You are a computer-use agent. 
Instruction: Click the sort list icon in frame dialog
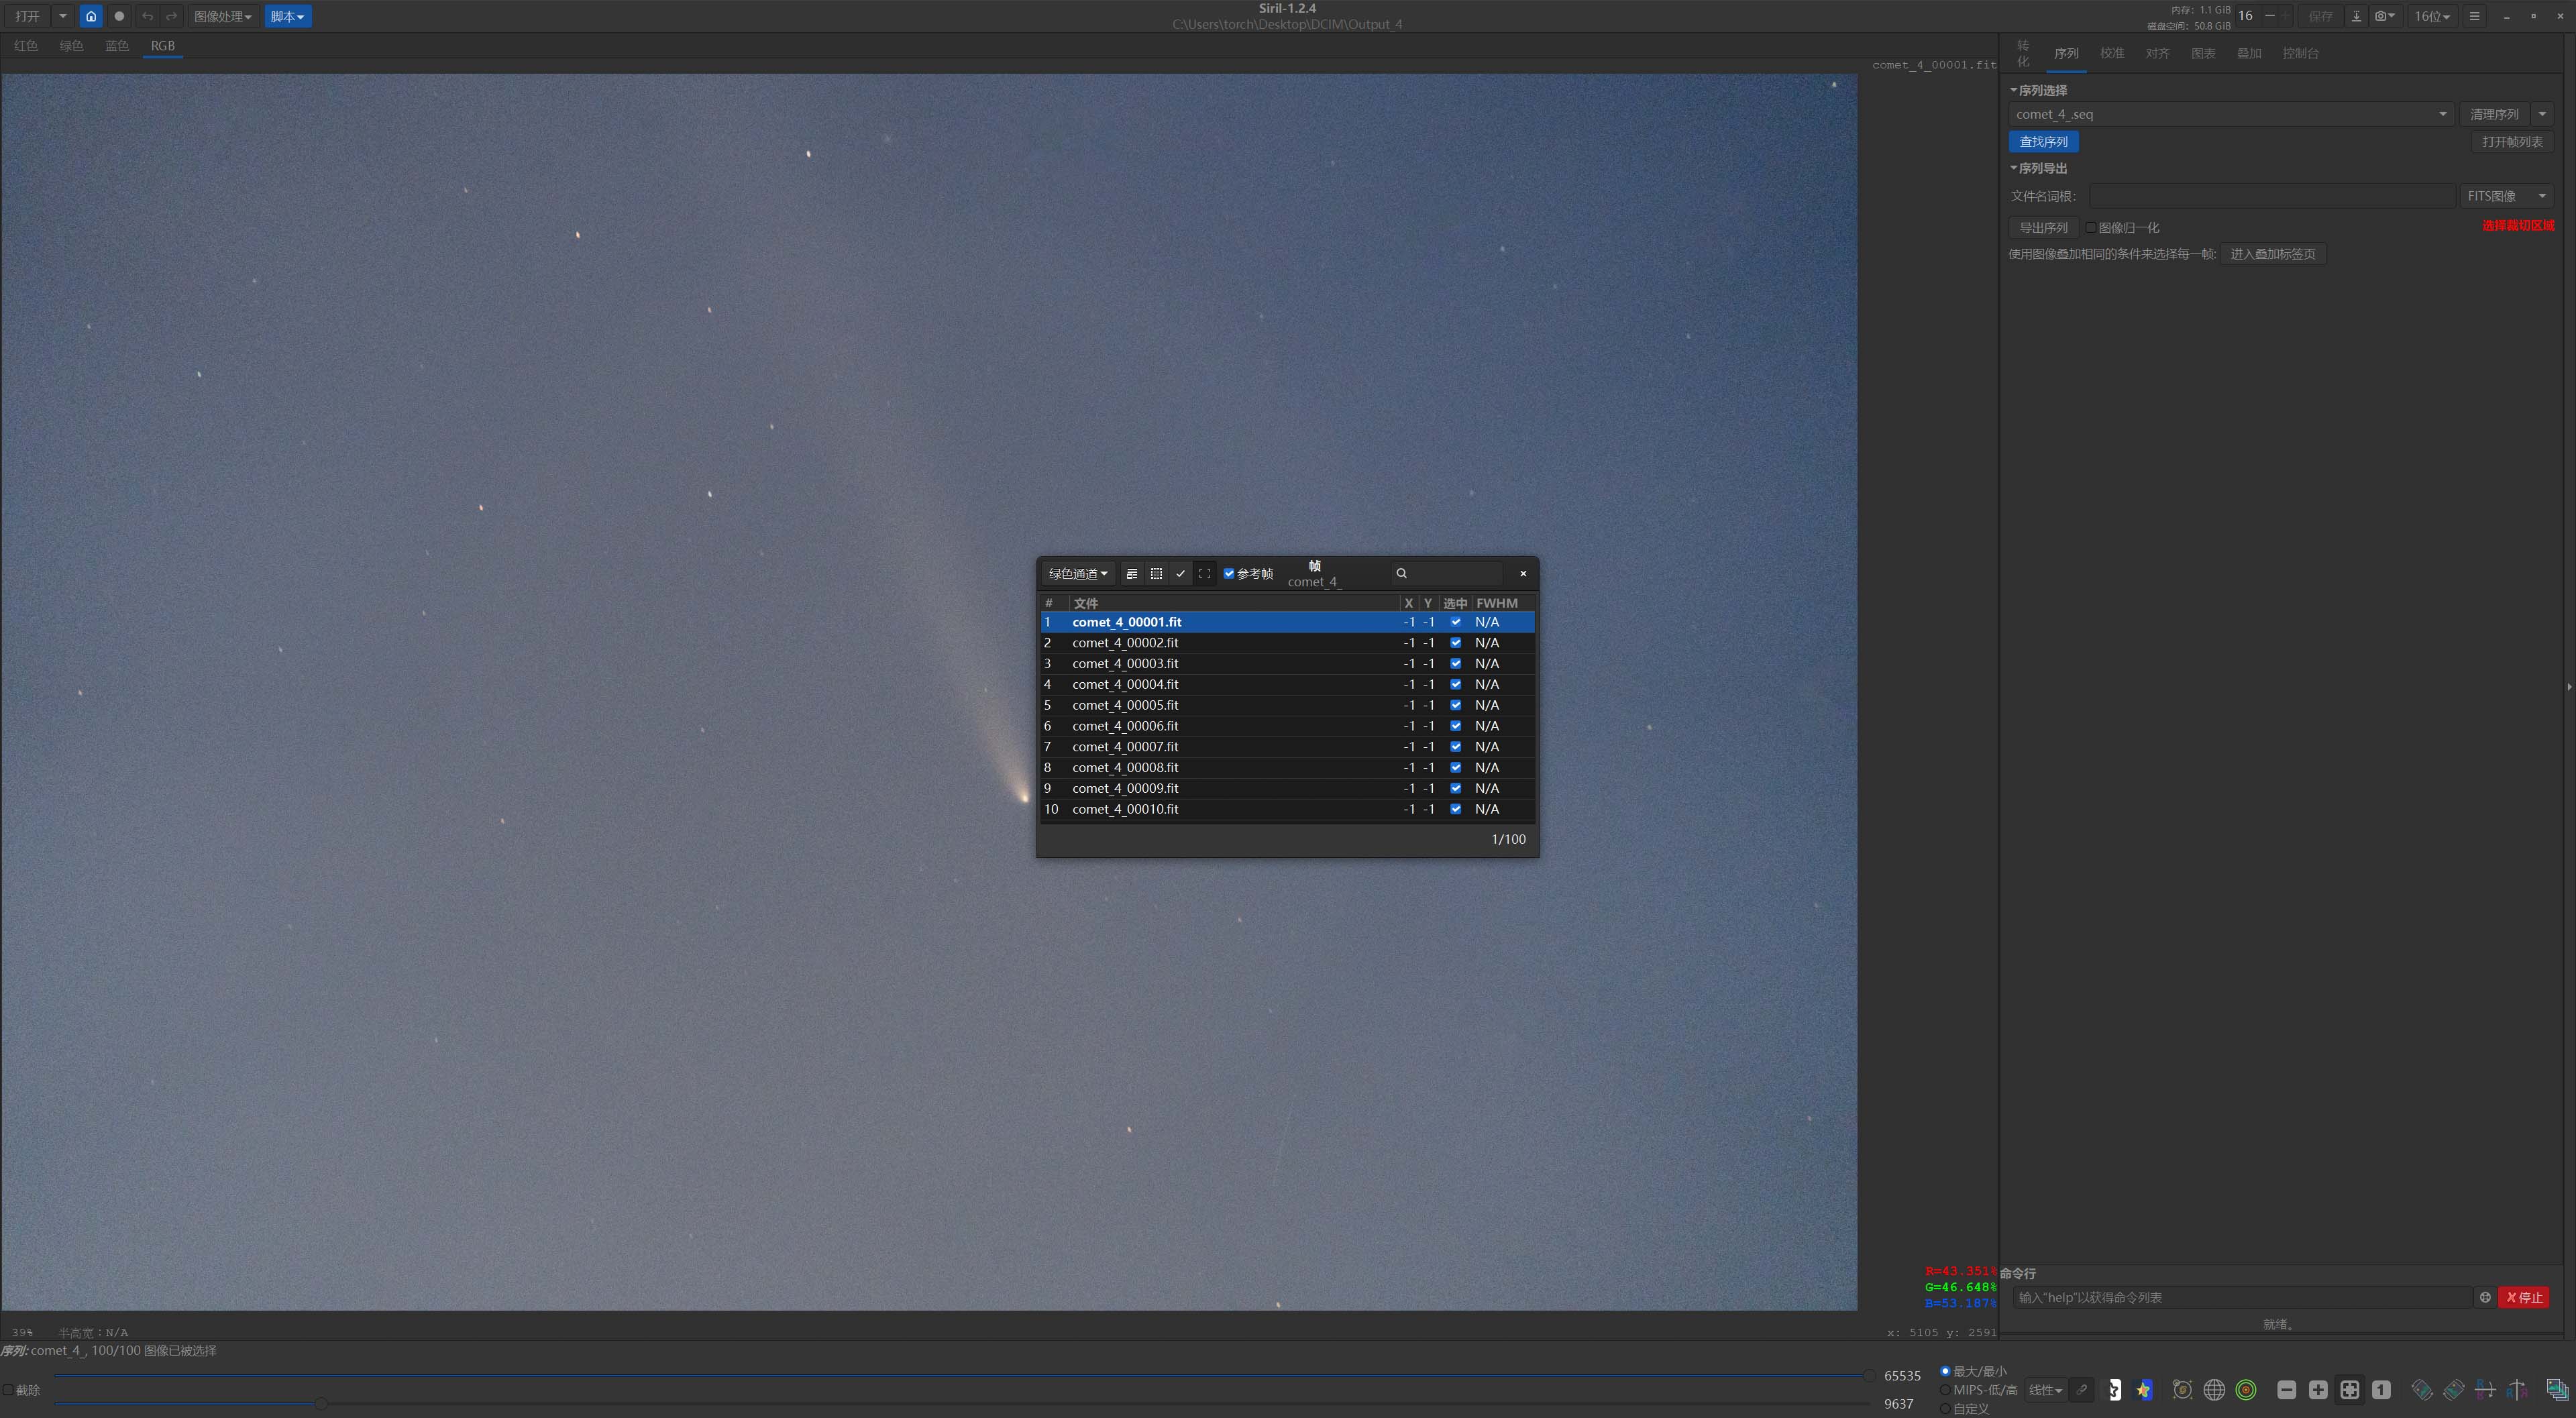(x=1132, y=573)
